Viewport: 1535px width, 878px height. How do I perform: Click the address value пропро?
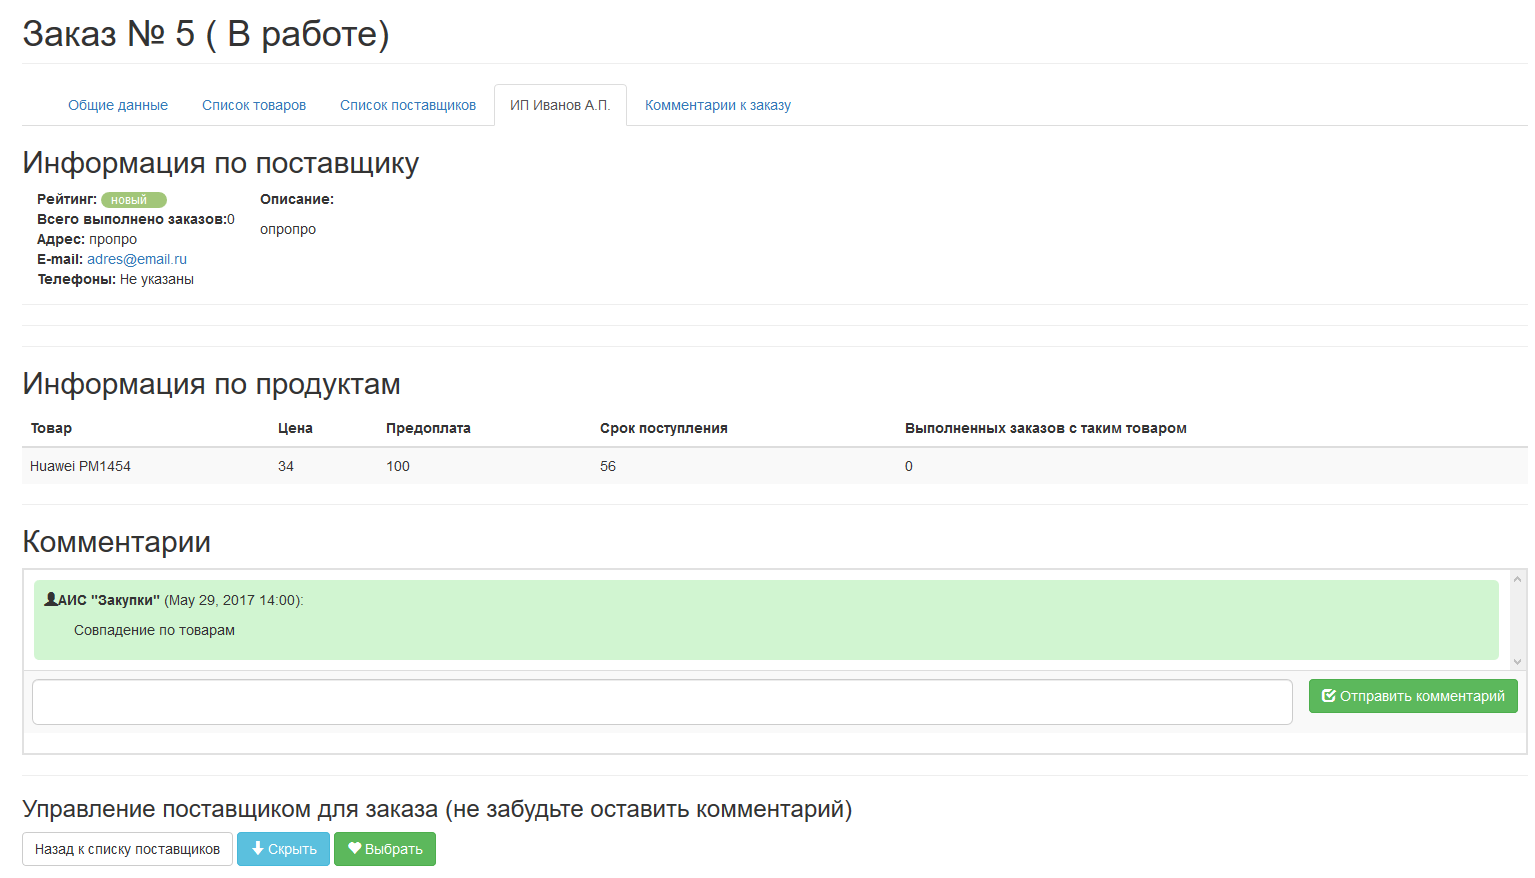point(113,239)
